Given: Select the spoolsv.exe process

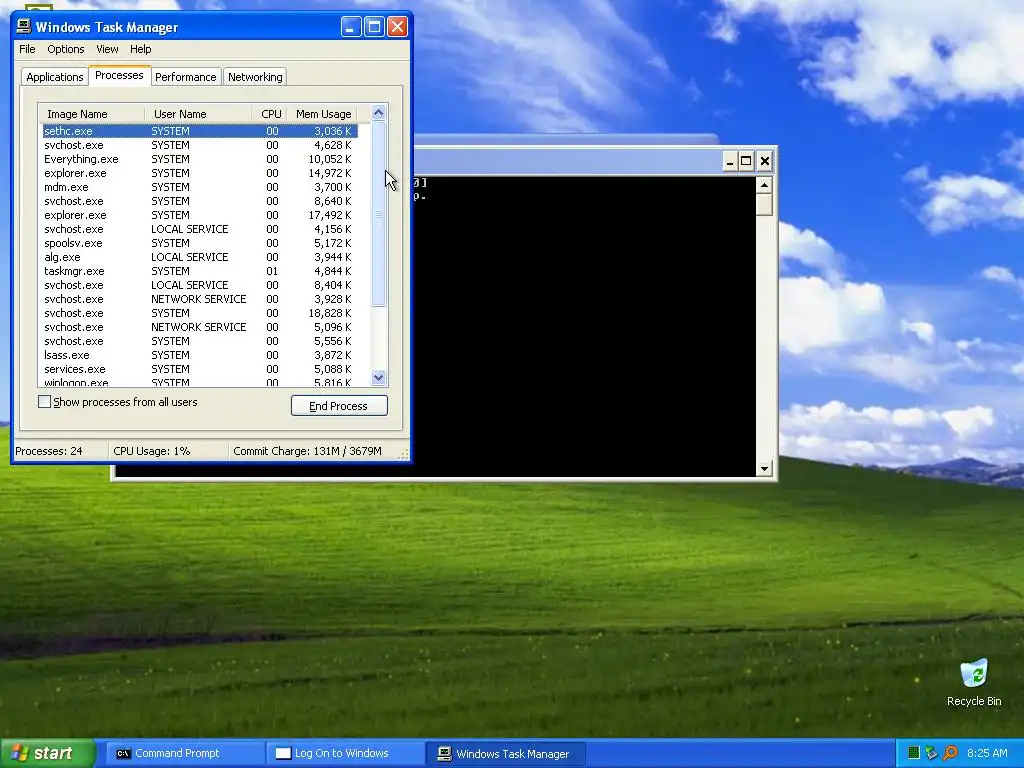Looking at the screenshot, I should [200, 243].
